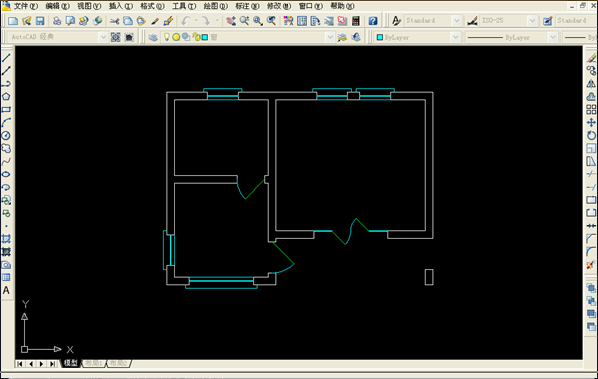The width and height of the screenshot is (598, 379).
Task: Select the Erase modify tool
Action: coord(591,58)
